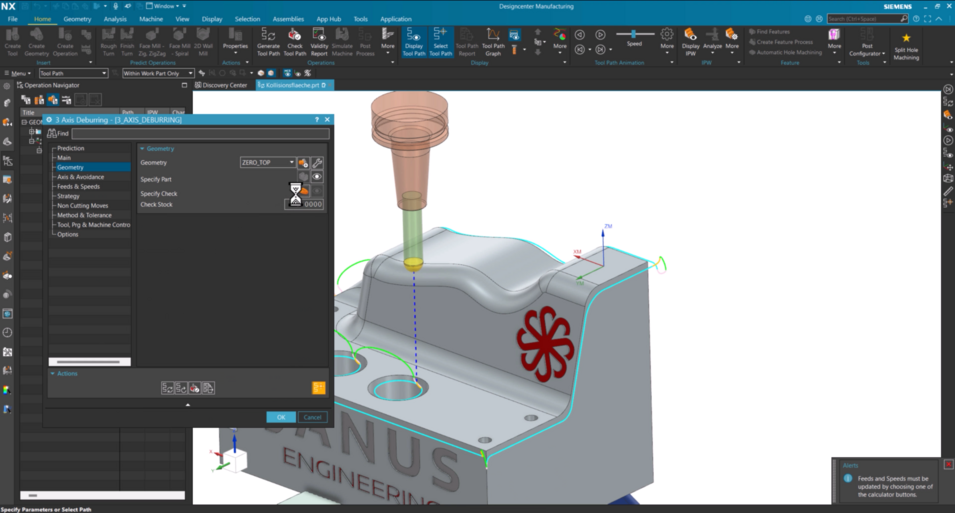Open the Properties dropdown in Actions group
The image size is (955, 513).
(235, 40)
